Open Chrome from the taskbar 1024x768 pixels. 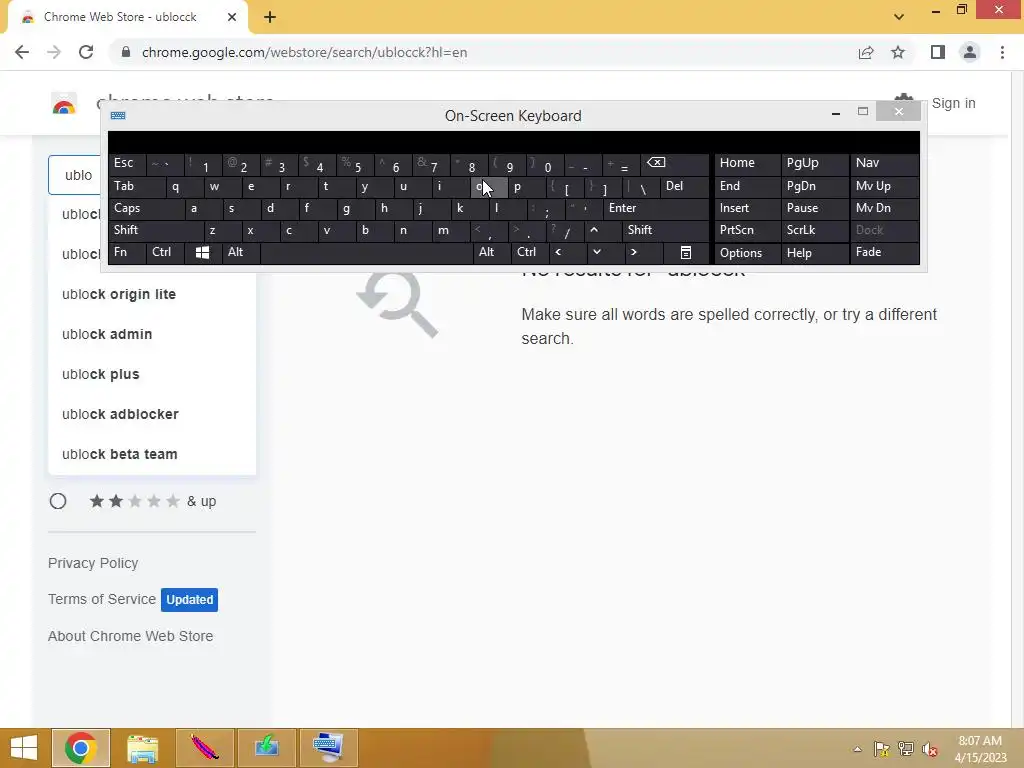pyautogui.click(x=81, y=748)
